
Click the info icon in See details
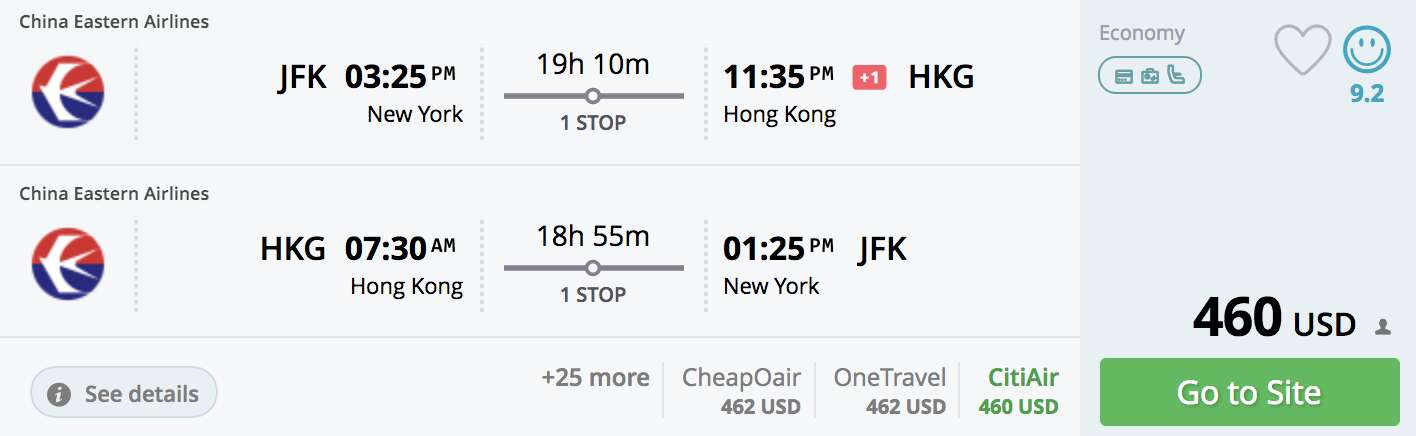click(x=59, y=394)
